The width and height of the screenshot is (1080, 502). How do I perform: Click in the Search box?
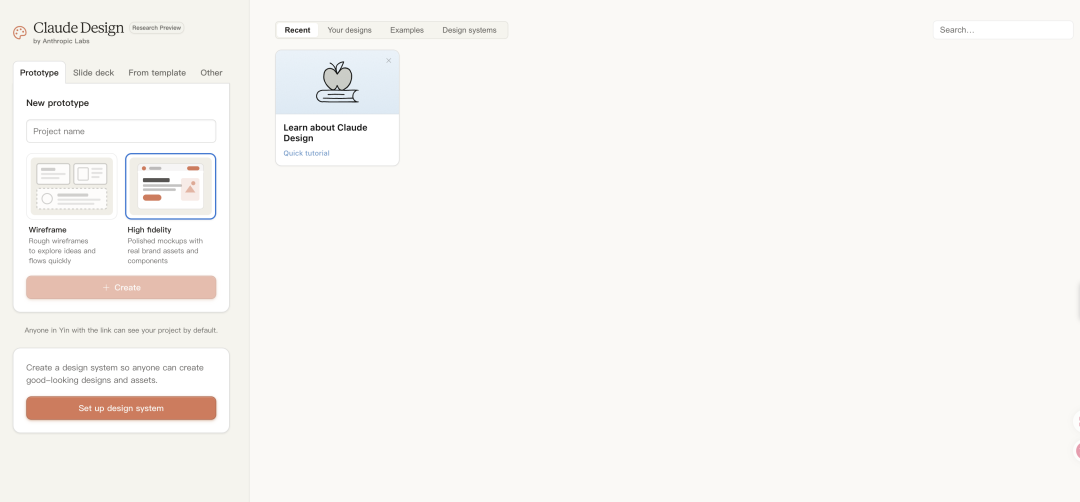tap(1003, 30)
